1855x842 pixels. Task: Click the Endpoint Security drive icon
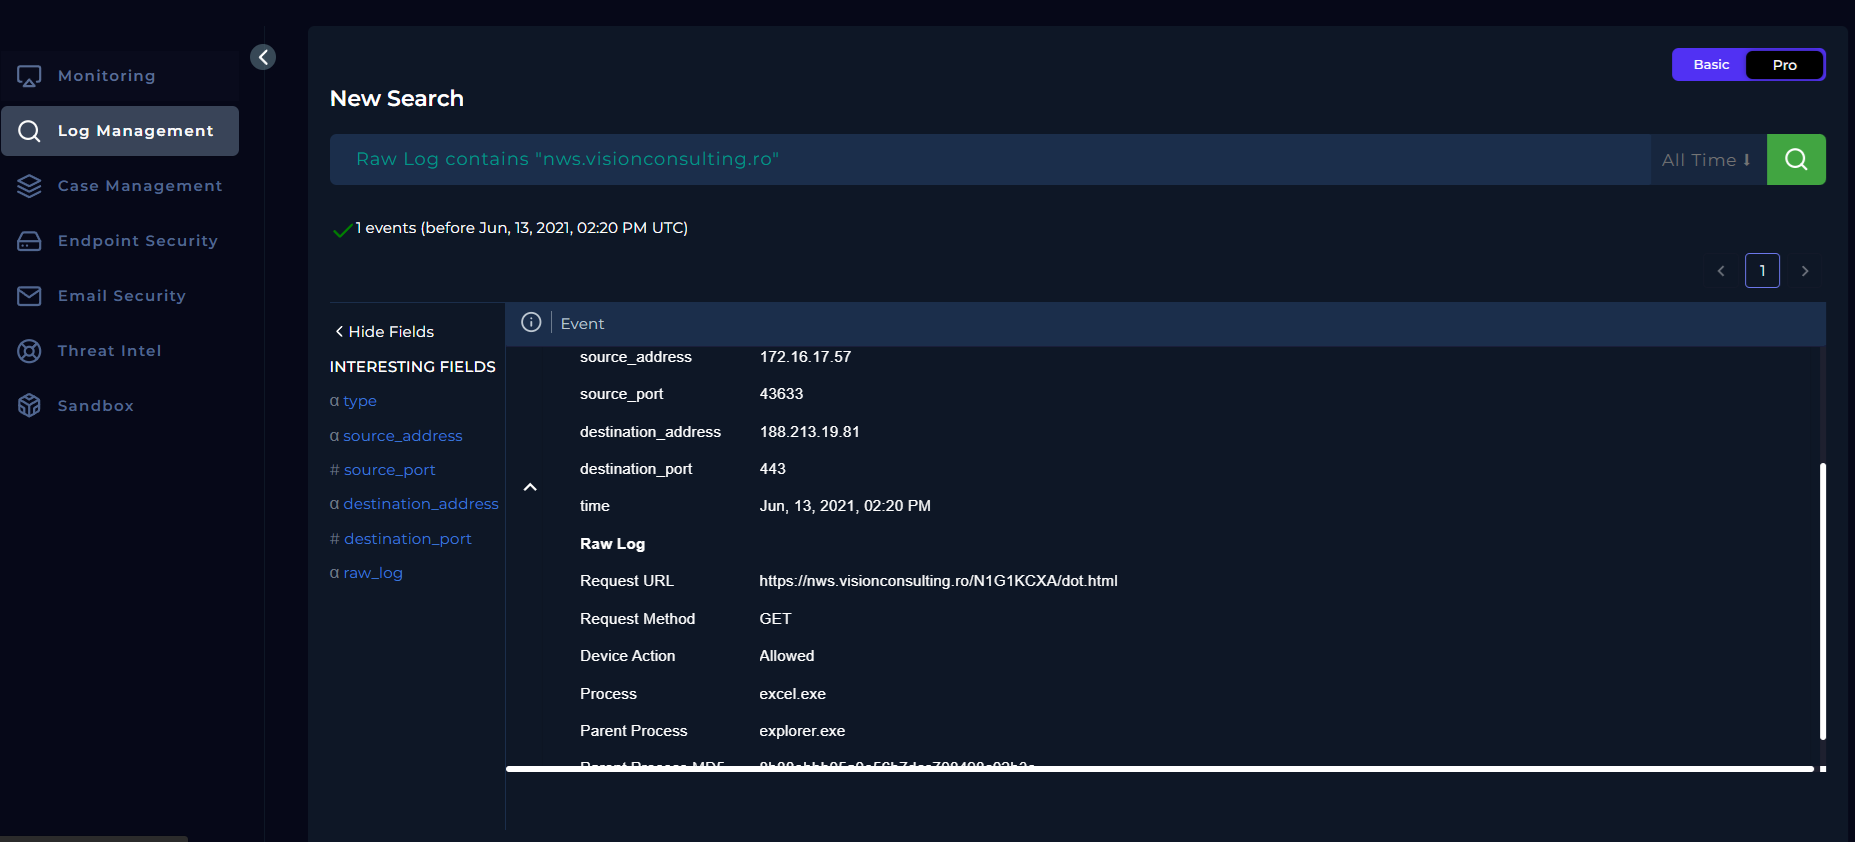click(x=29, y=241)
